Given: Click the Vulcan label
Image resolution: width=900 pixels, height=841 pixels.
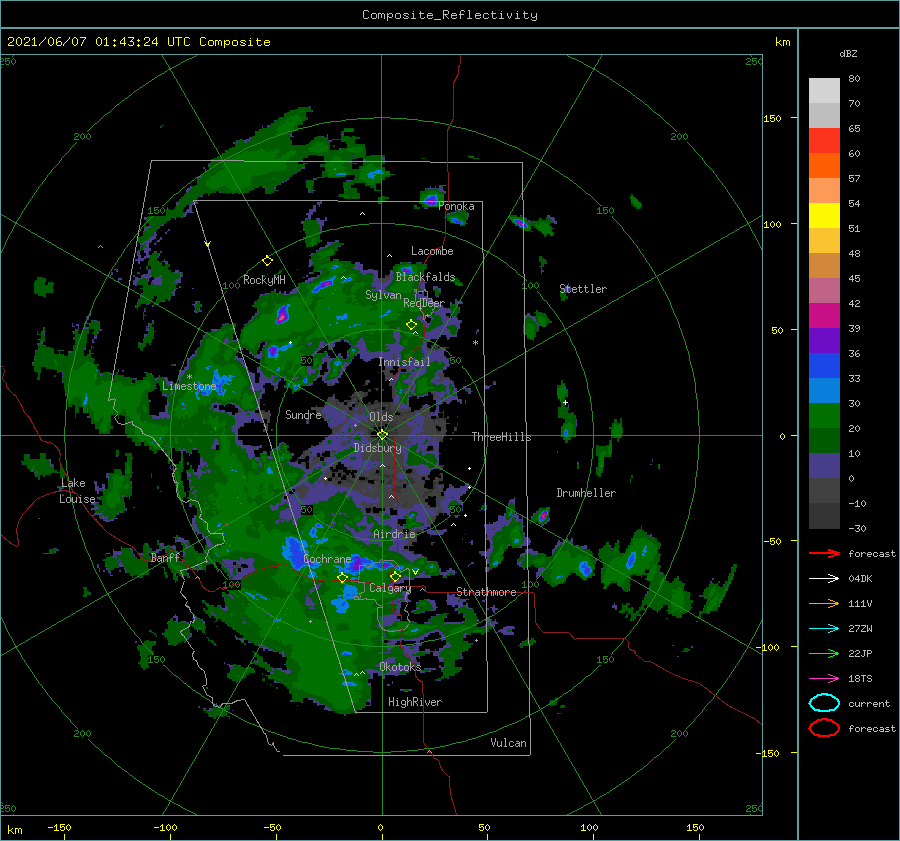Looking at the screenshot, I should pyautogui.click(x=508, y=743).
